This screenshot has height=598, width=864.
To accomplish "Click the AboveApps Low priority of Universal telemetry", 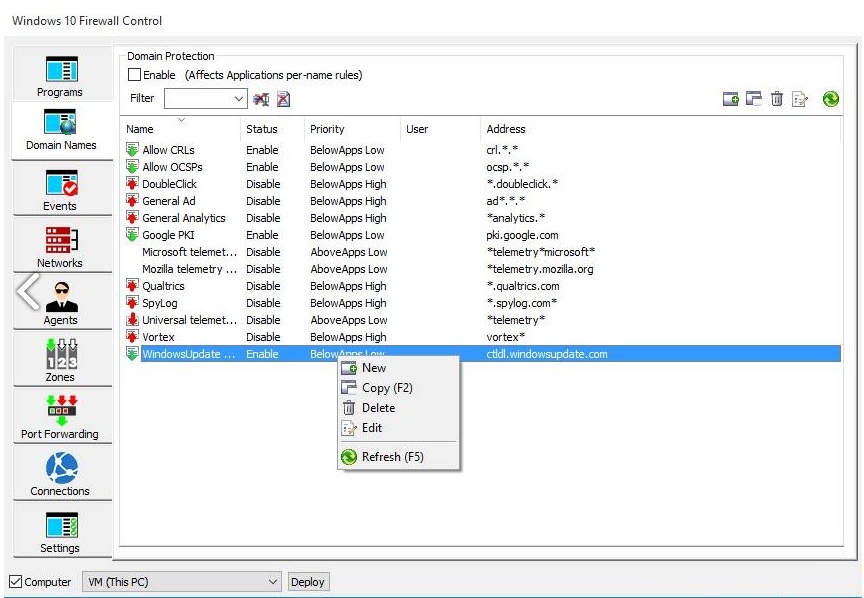I will pyautogui.click(x=349, y=320).
